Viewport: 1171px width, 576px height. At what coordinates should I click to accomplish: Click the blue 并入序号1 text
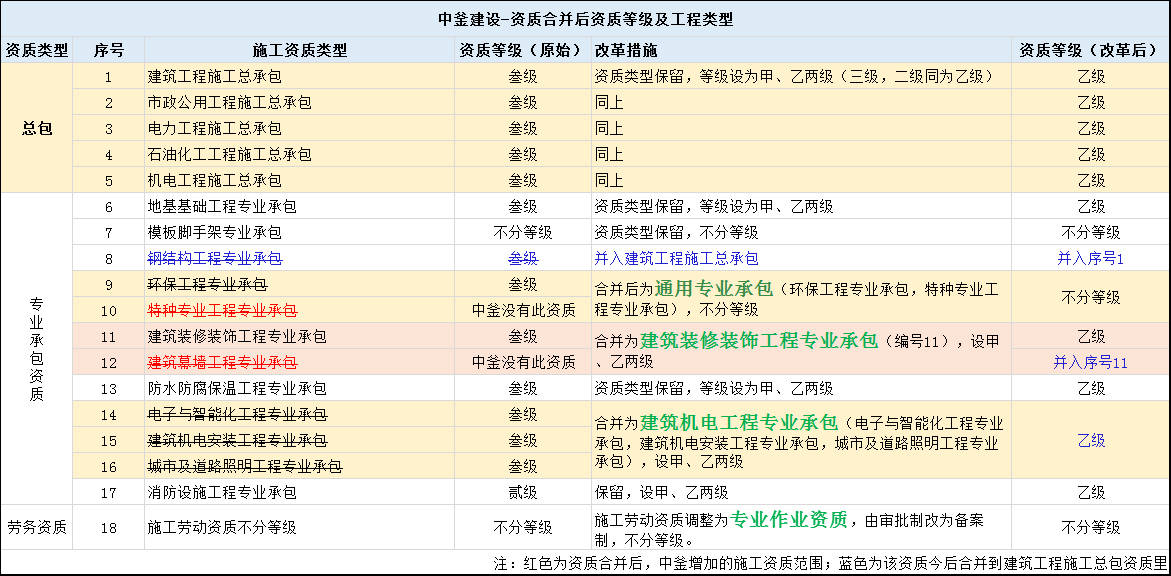pos(1090,259)
